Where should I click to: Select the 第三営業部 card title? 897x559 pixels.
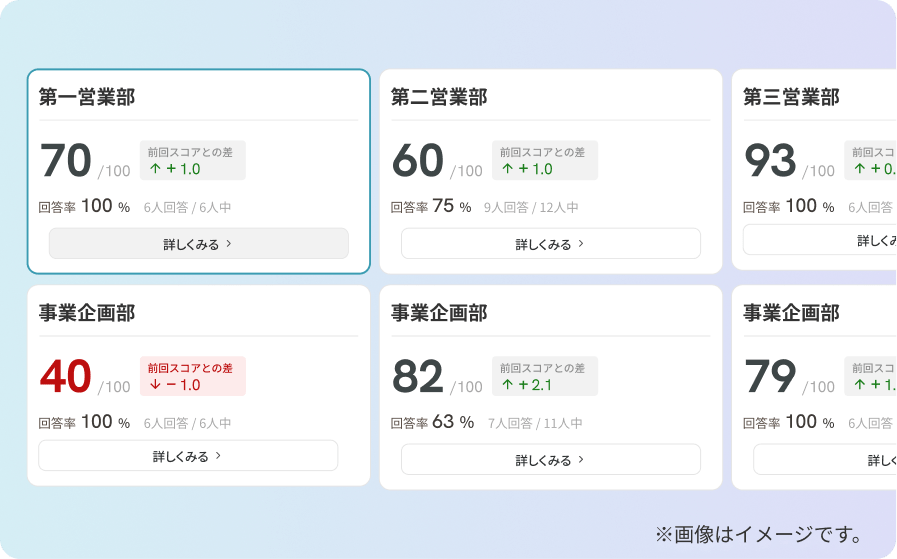[x=791, y=97]
